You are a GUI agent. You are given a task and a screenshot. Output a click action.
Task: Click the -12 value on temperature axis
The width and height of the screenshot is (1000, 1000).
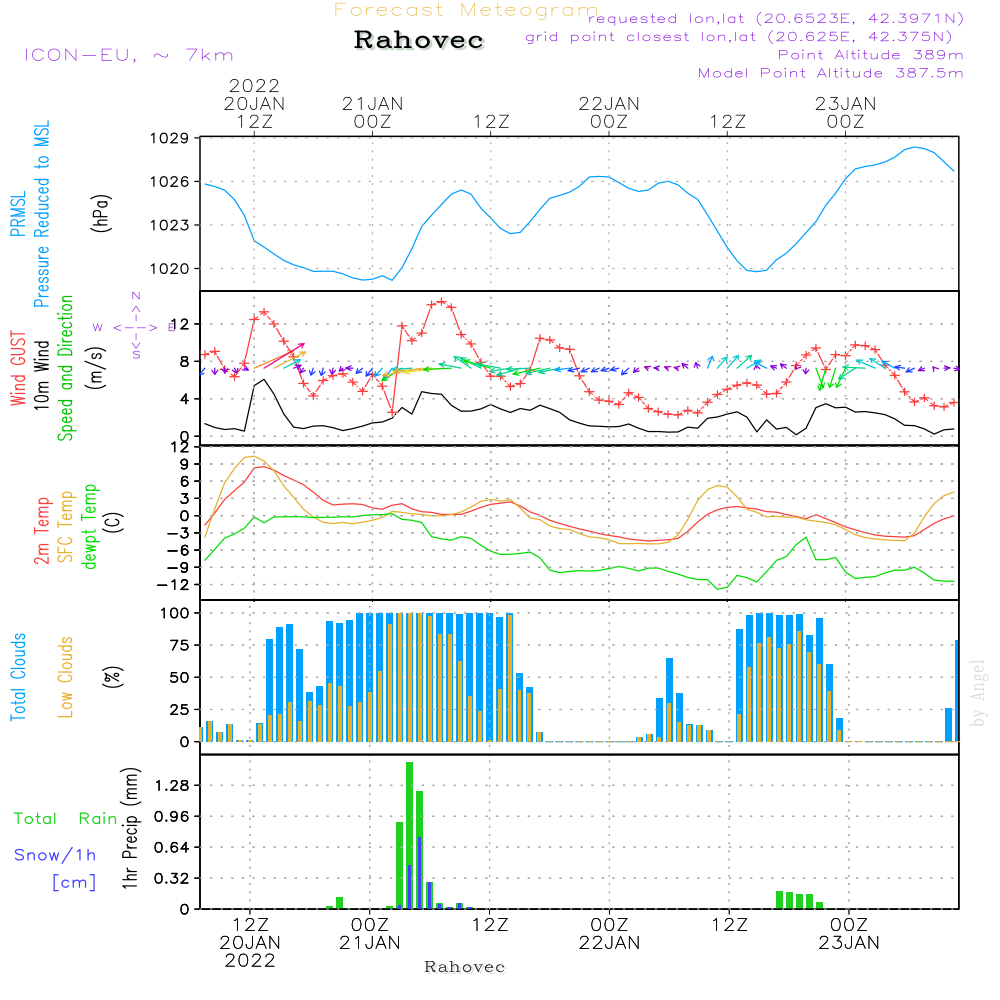point(172,585)
